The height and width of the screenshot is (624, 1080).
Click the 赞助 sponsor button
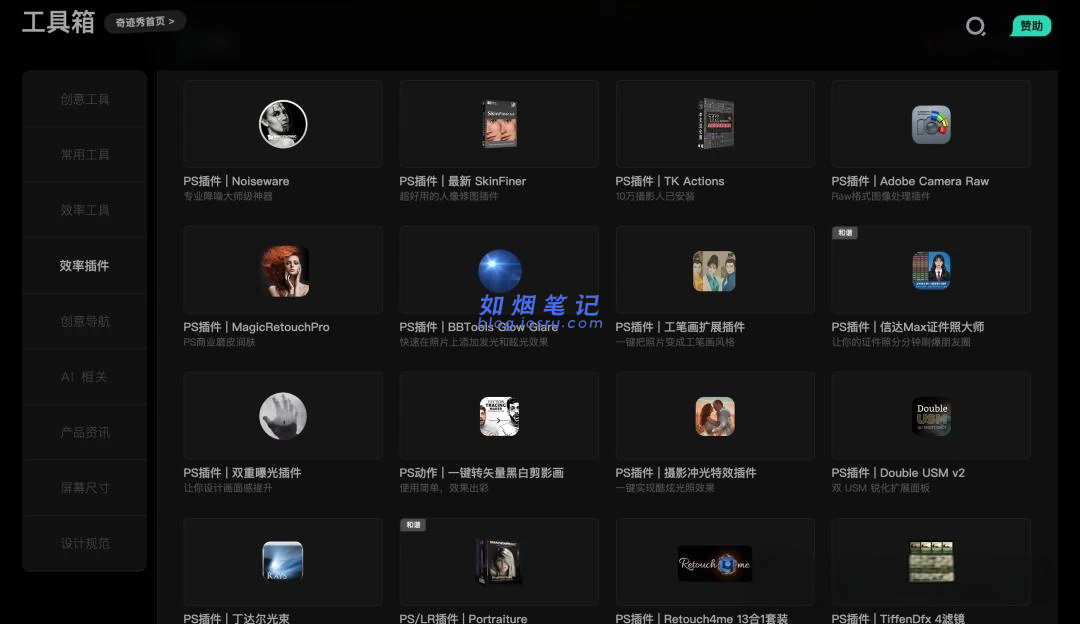[x=1031, y=25]
